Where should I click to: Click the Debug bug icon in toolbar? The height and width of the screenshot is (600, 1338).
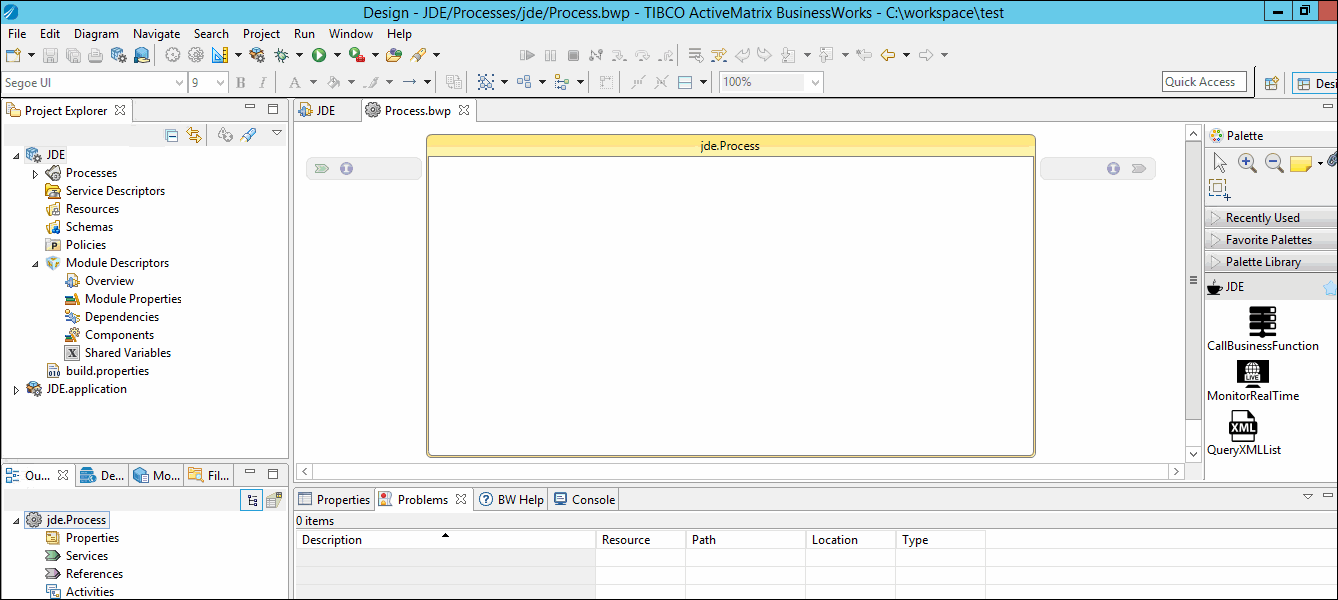coord(282,55)
